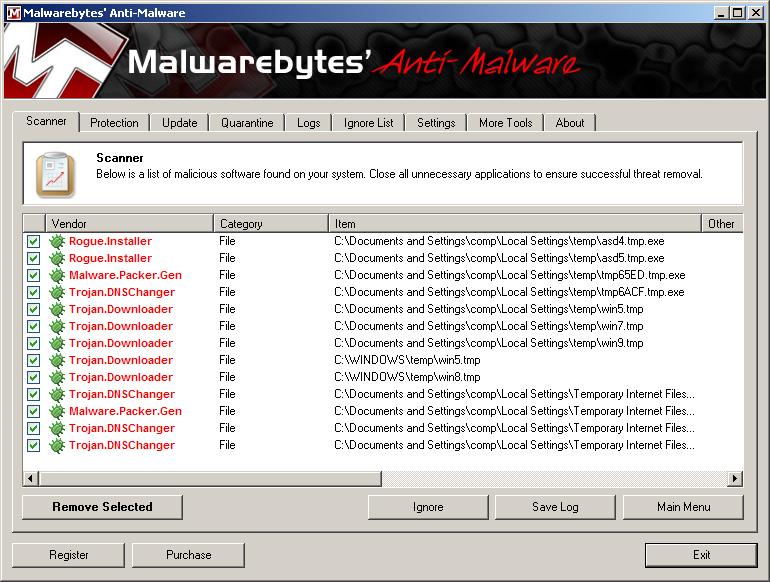Uncheck the asd4.tmp.exe Rogue.Installer checkbox
Image resolution: width=770 pixels, height=582 pixels.
[33, 241]
